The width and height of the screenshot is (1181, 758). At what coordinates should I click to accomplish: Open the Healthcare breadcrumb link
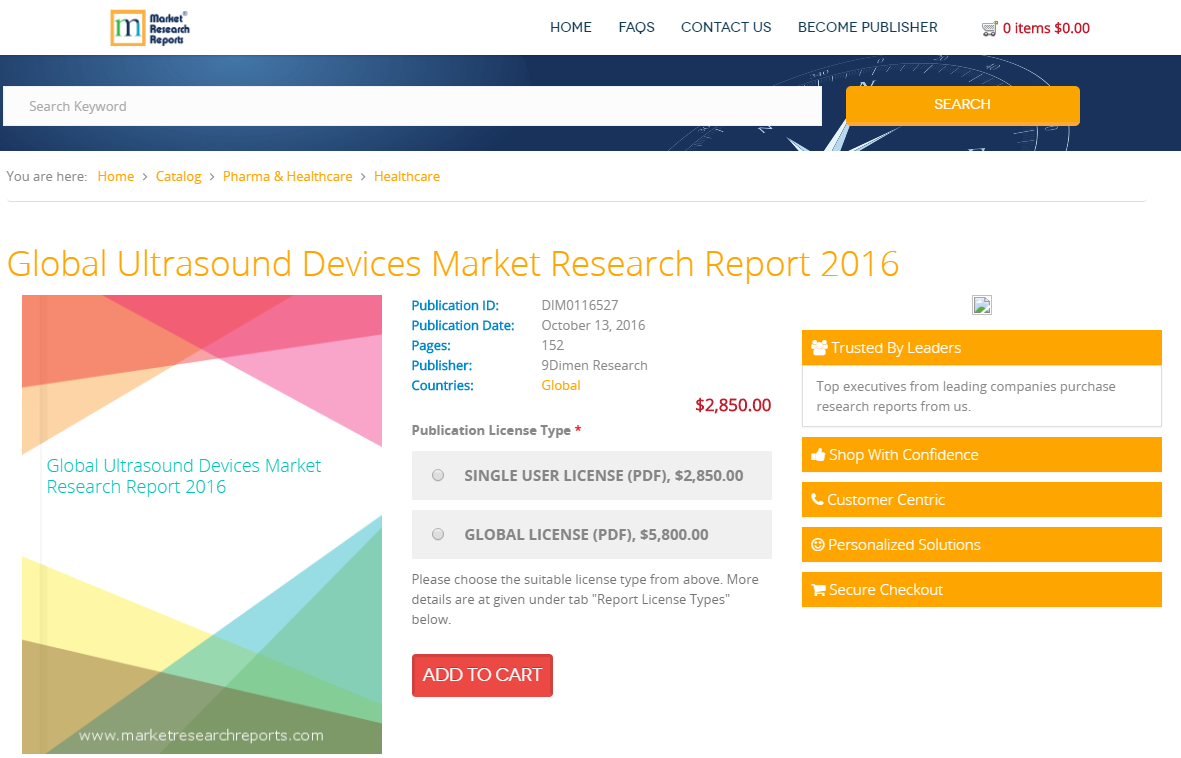407,176
